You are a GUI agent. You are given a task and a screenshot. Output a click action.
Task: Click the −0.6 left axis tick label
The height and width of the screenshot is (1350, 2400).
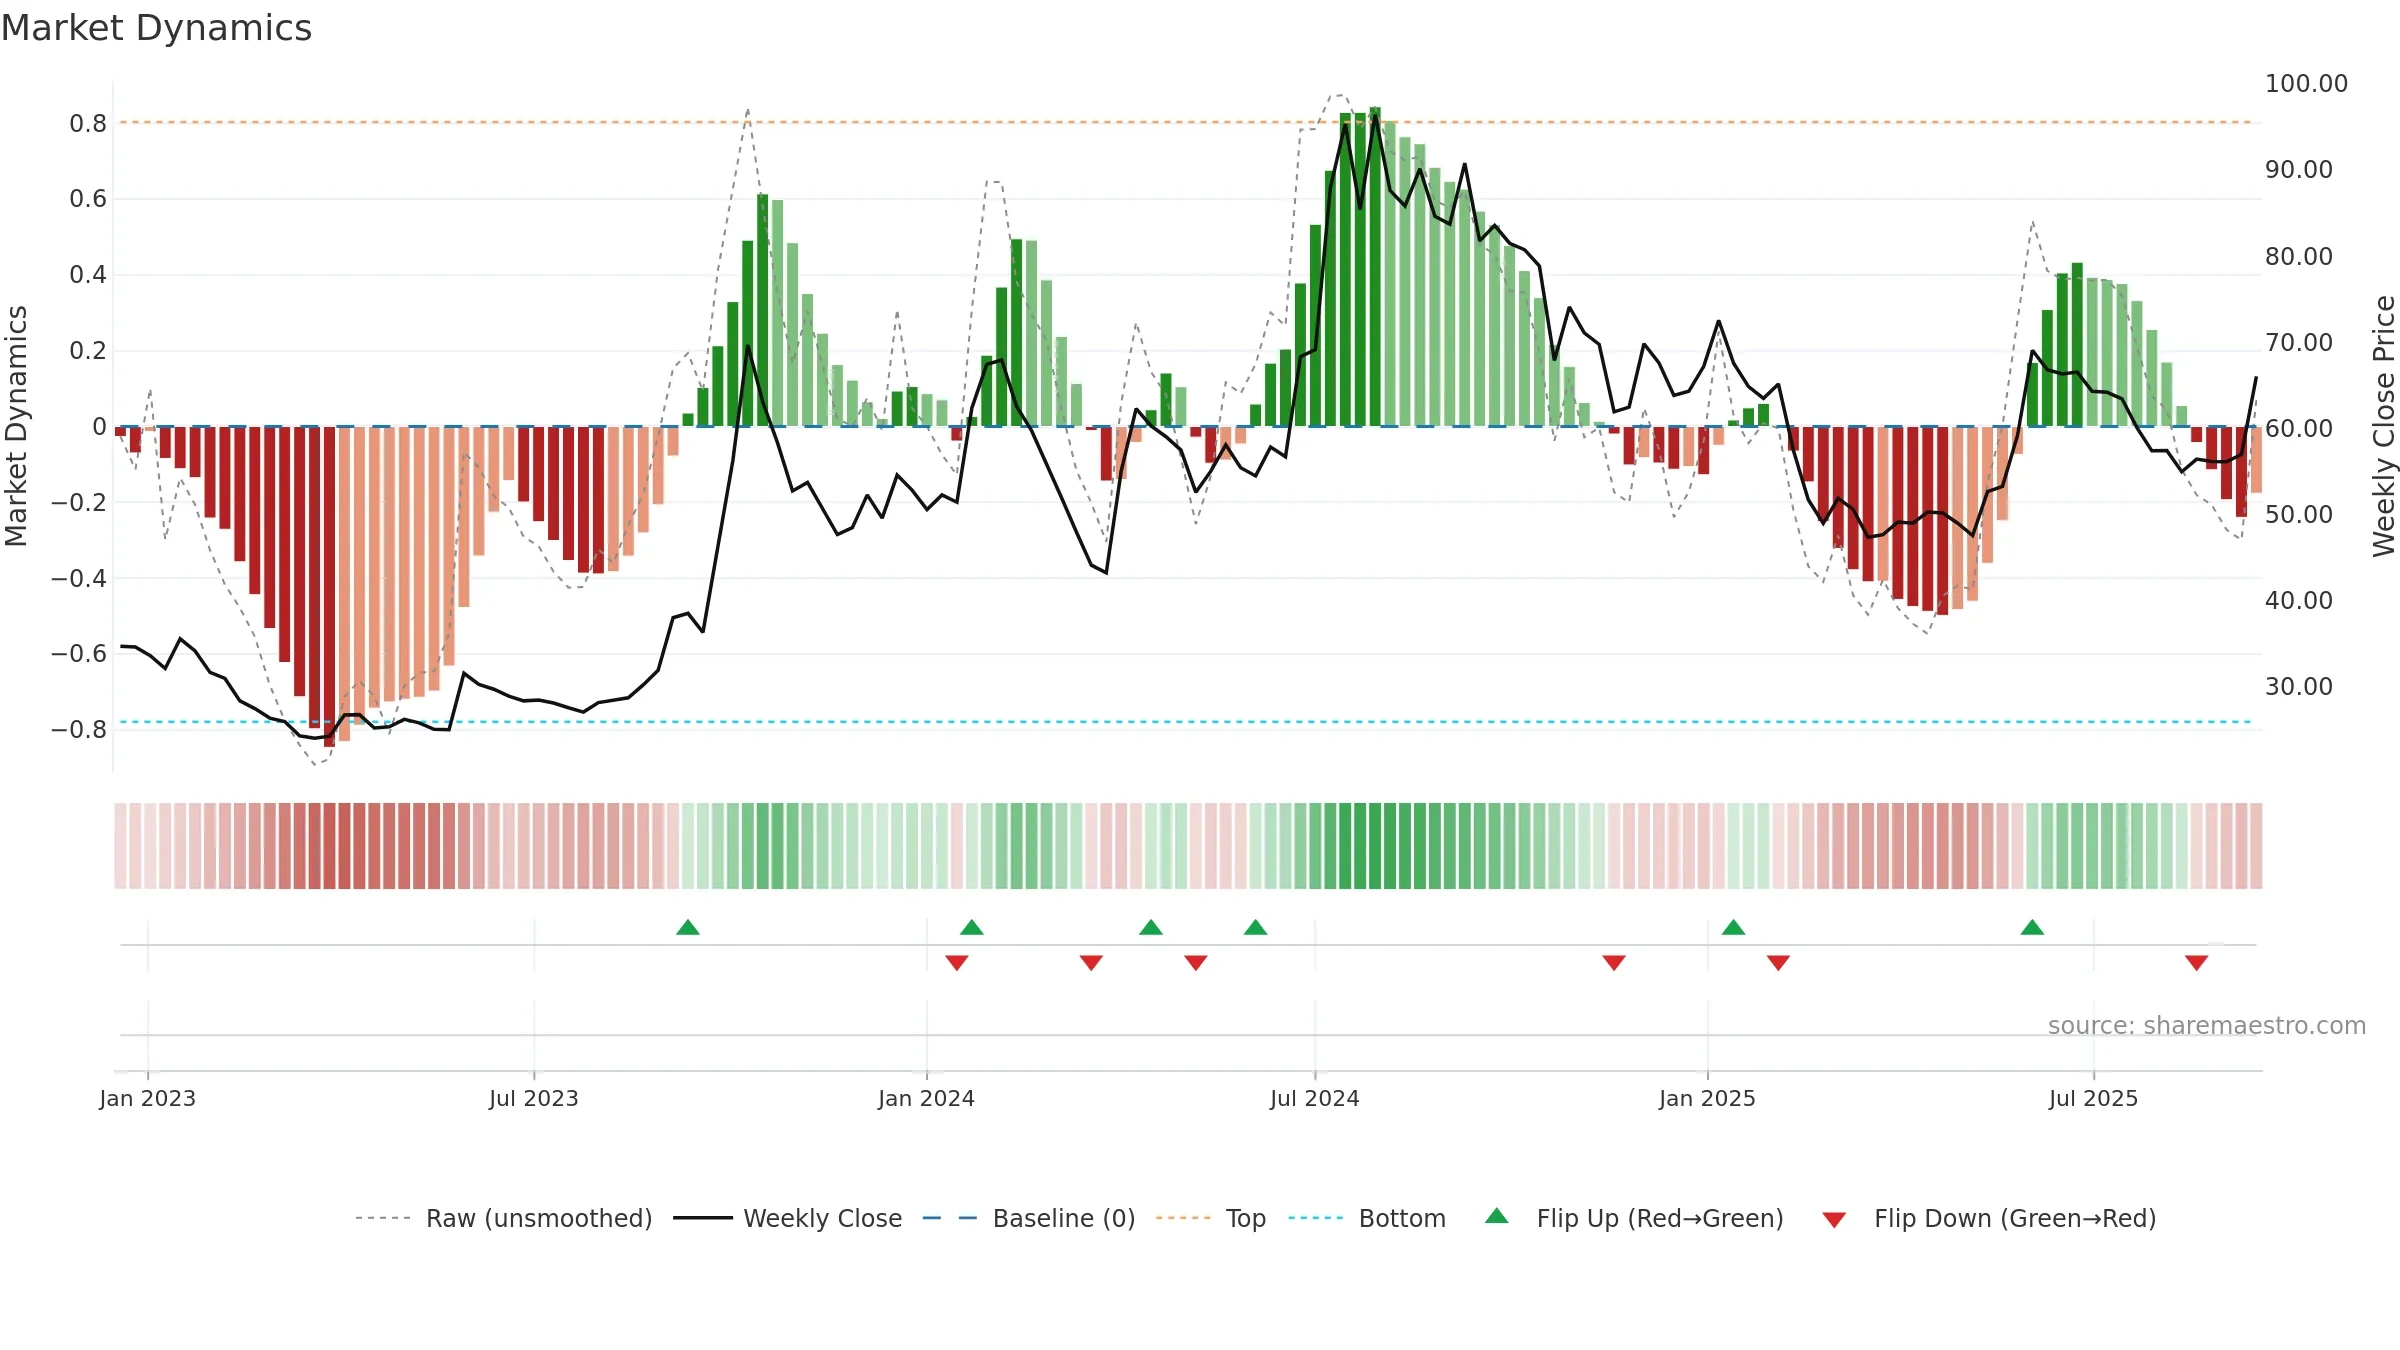[79, 654]
